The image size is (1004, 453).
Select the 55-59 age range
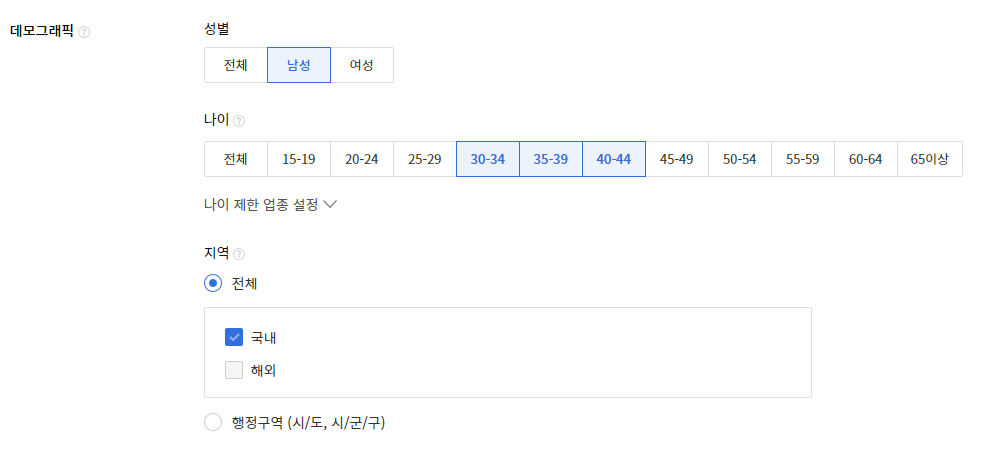pyautogui.click(x=803, y=159)
